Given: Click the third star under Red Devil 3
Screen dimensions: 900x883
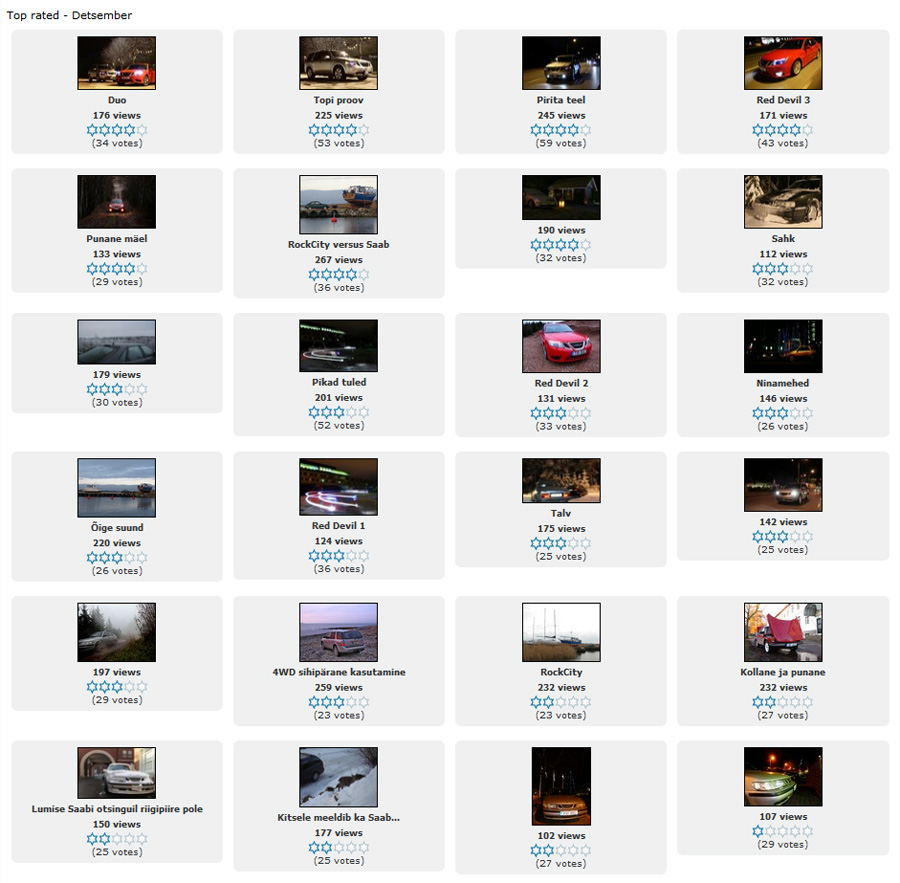Looking at the screenshot, I should coord(783,130).
